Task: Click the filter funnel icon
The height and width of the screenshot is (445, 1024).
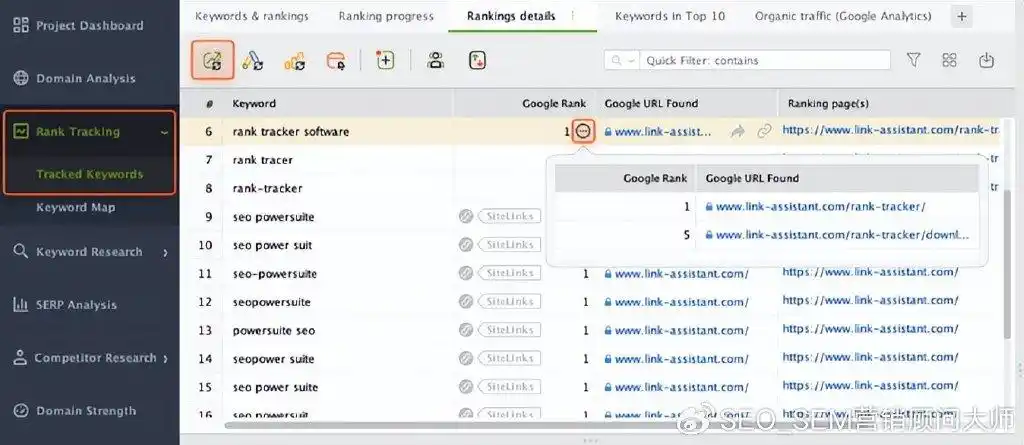Action: click(x=913, y=61)
